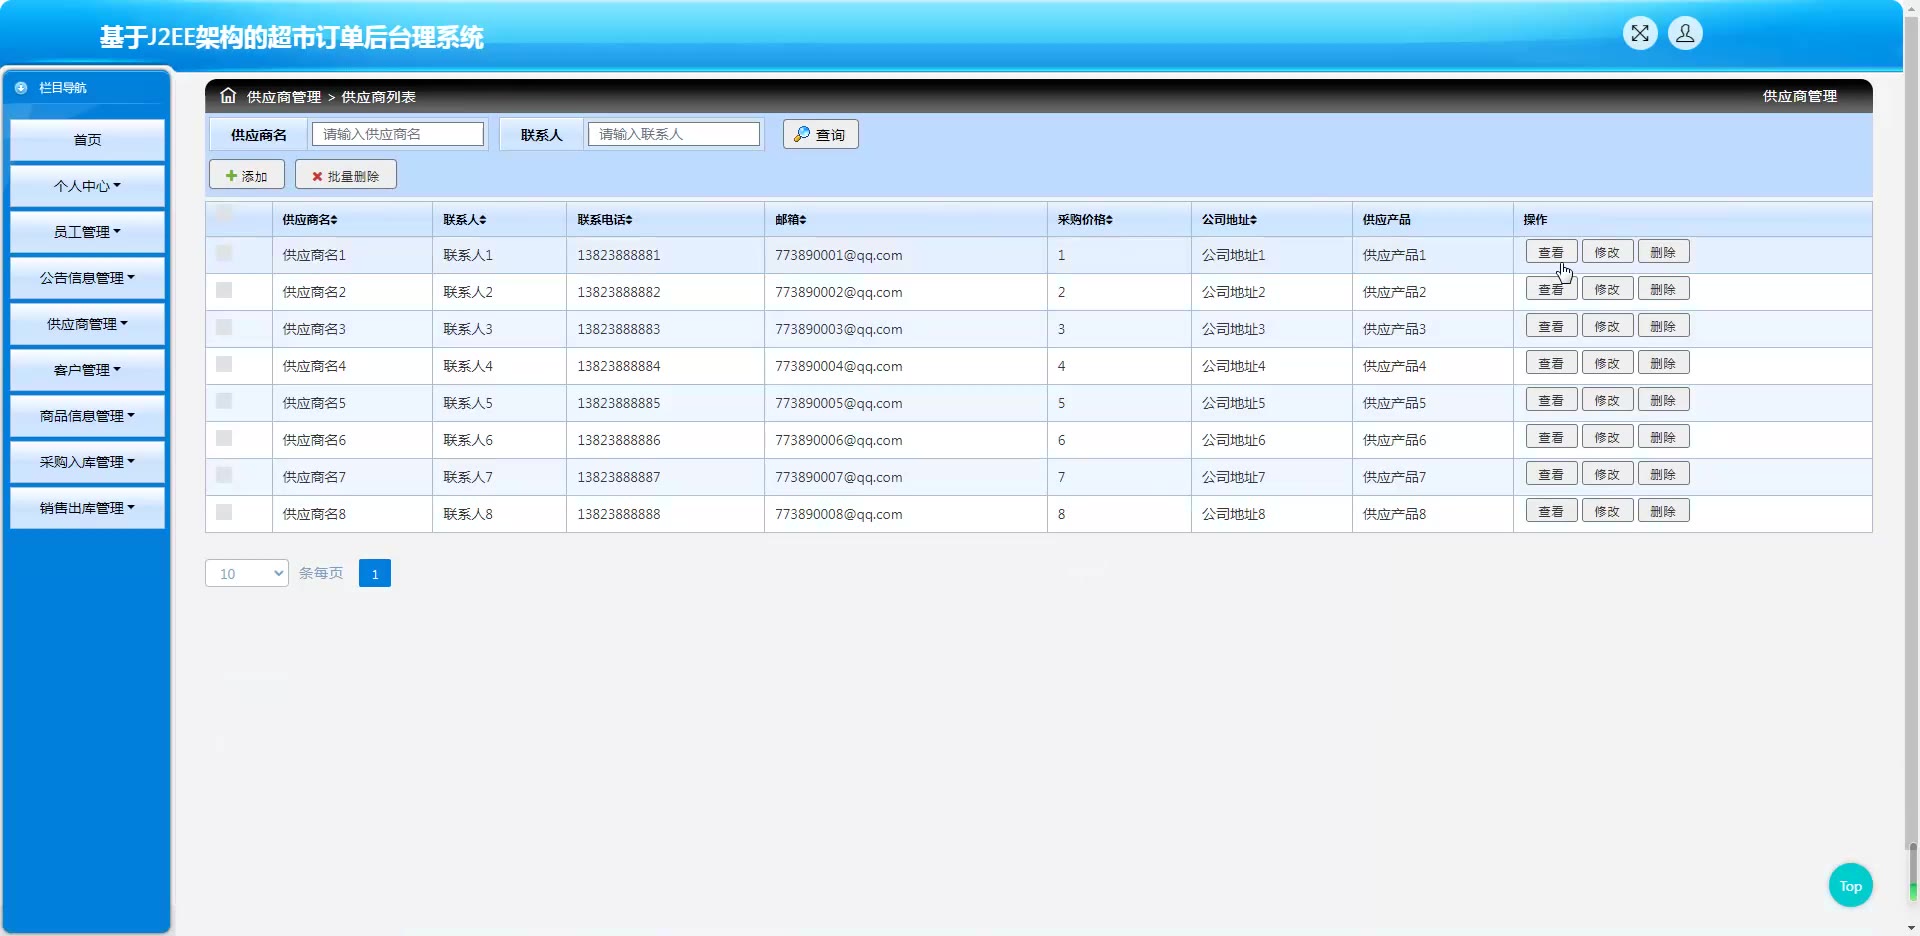The height and width of the screenshot is (936, 1920).
Task: Focus the 联系人 search input field
Action: click(674, 134)
